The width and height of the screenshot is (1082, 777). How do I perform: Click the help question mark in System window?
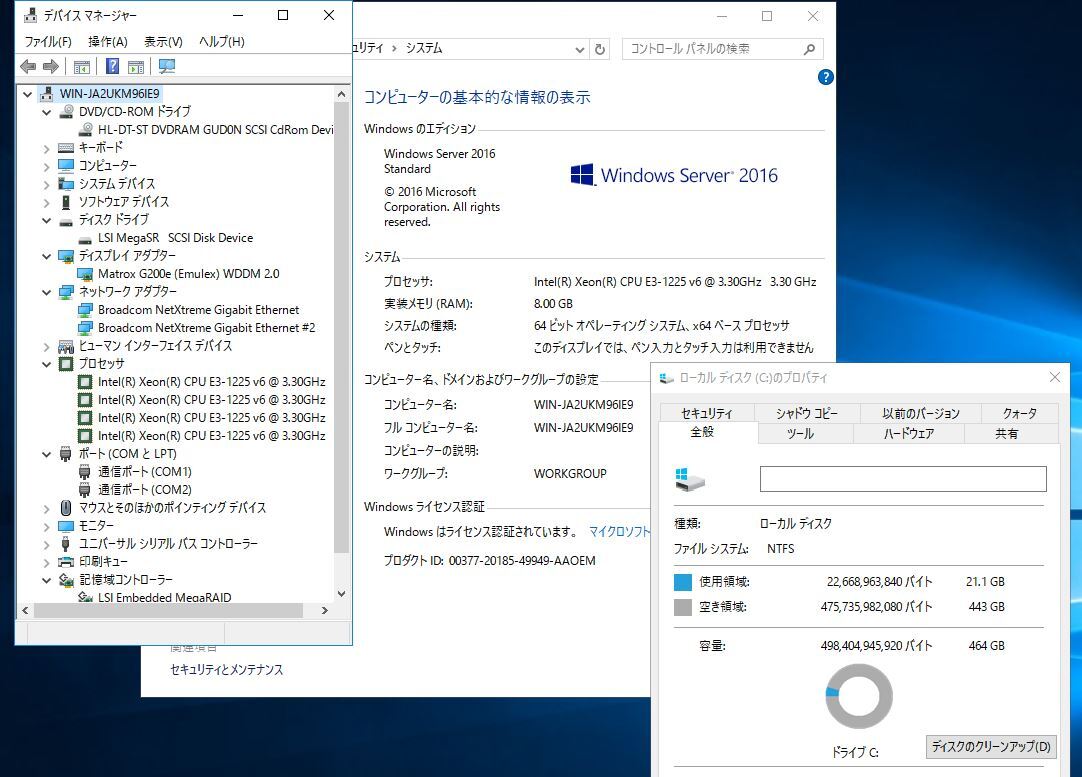click(x=825, y=77)
